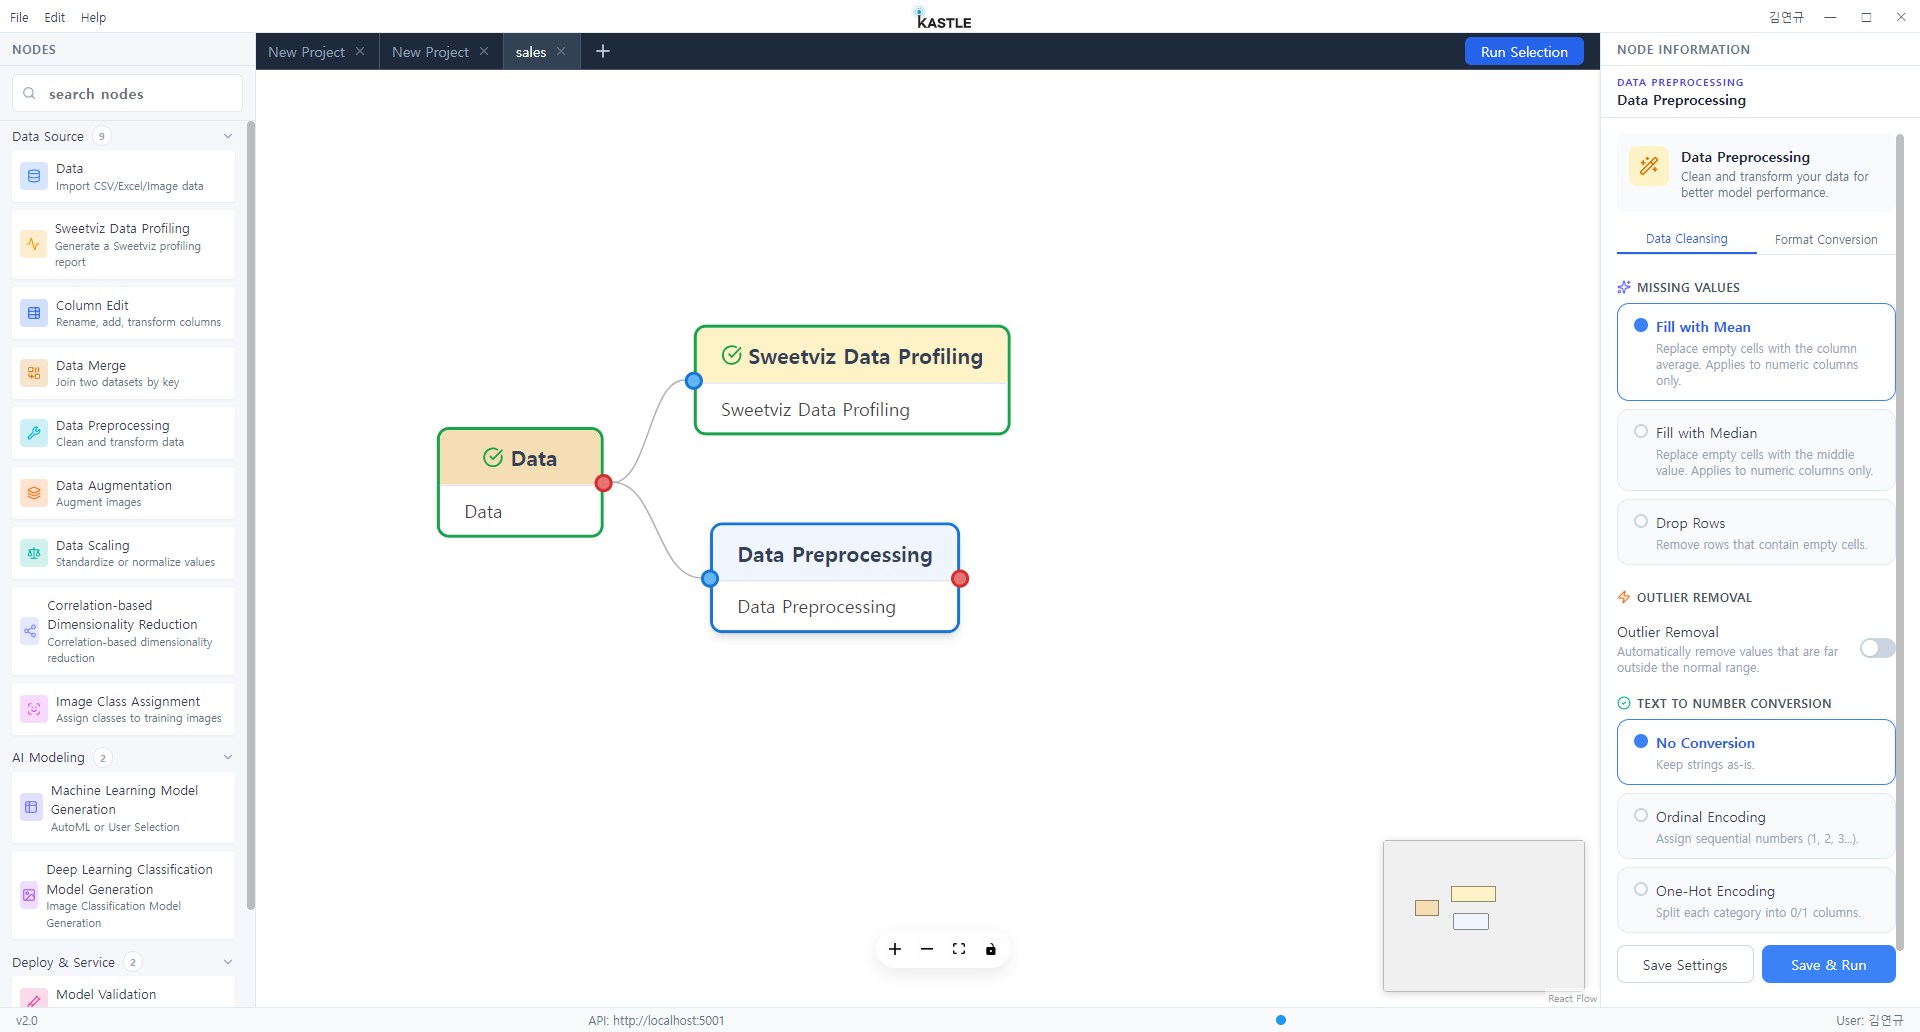Viewport: 1920px width, 1032px height.
Task: Select Fill with Median option
Action: 1756,450
